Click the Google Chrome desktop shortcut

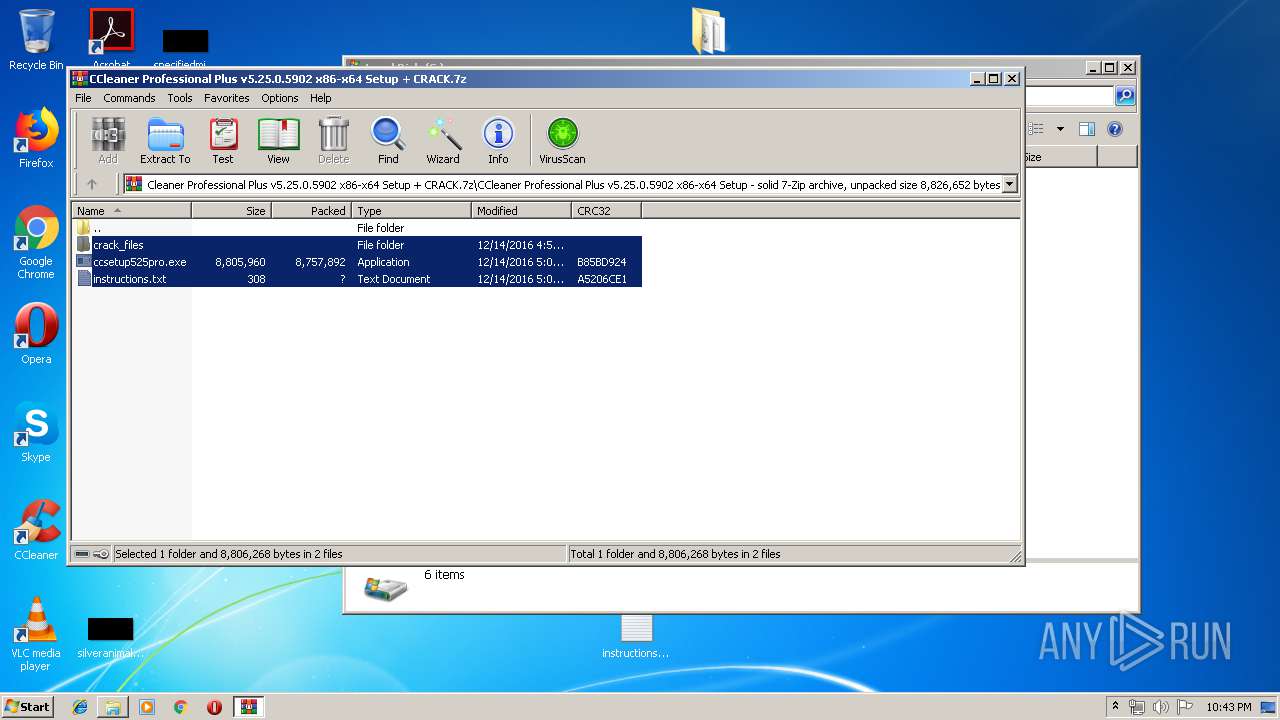click(36, 243)
